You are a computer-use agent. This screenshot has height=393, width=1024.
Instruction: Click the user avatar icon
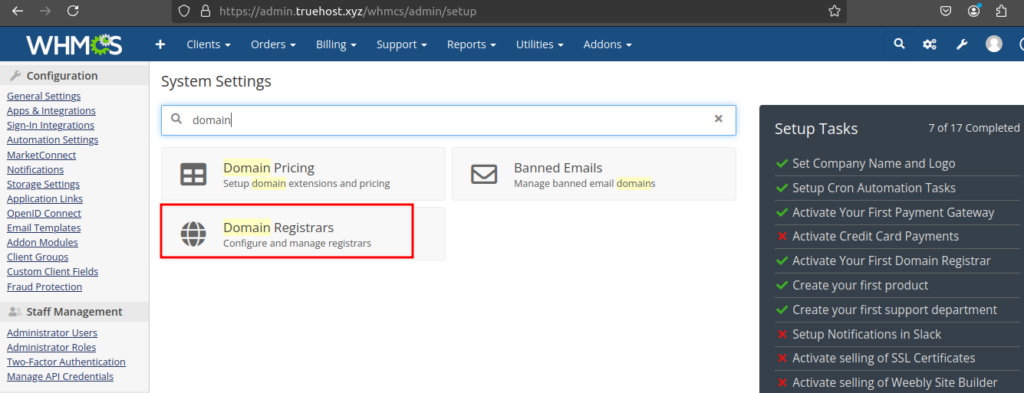point(994,44)
